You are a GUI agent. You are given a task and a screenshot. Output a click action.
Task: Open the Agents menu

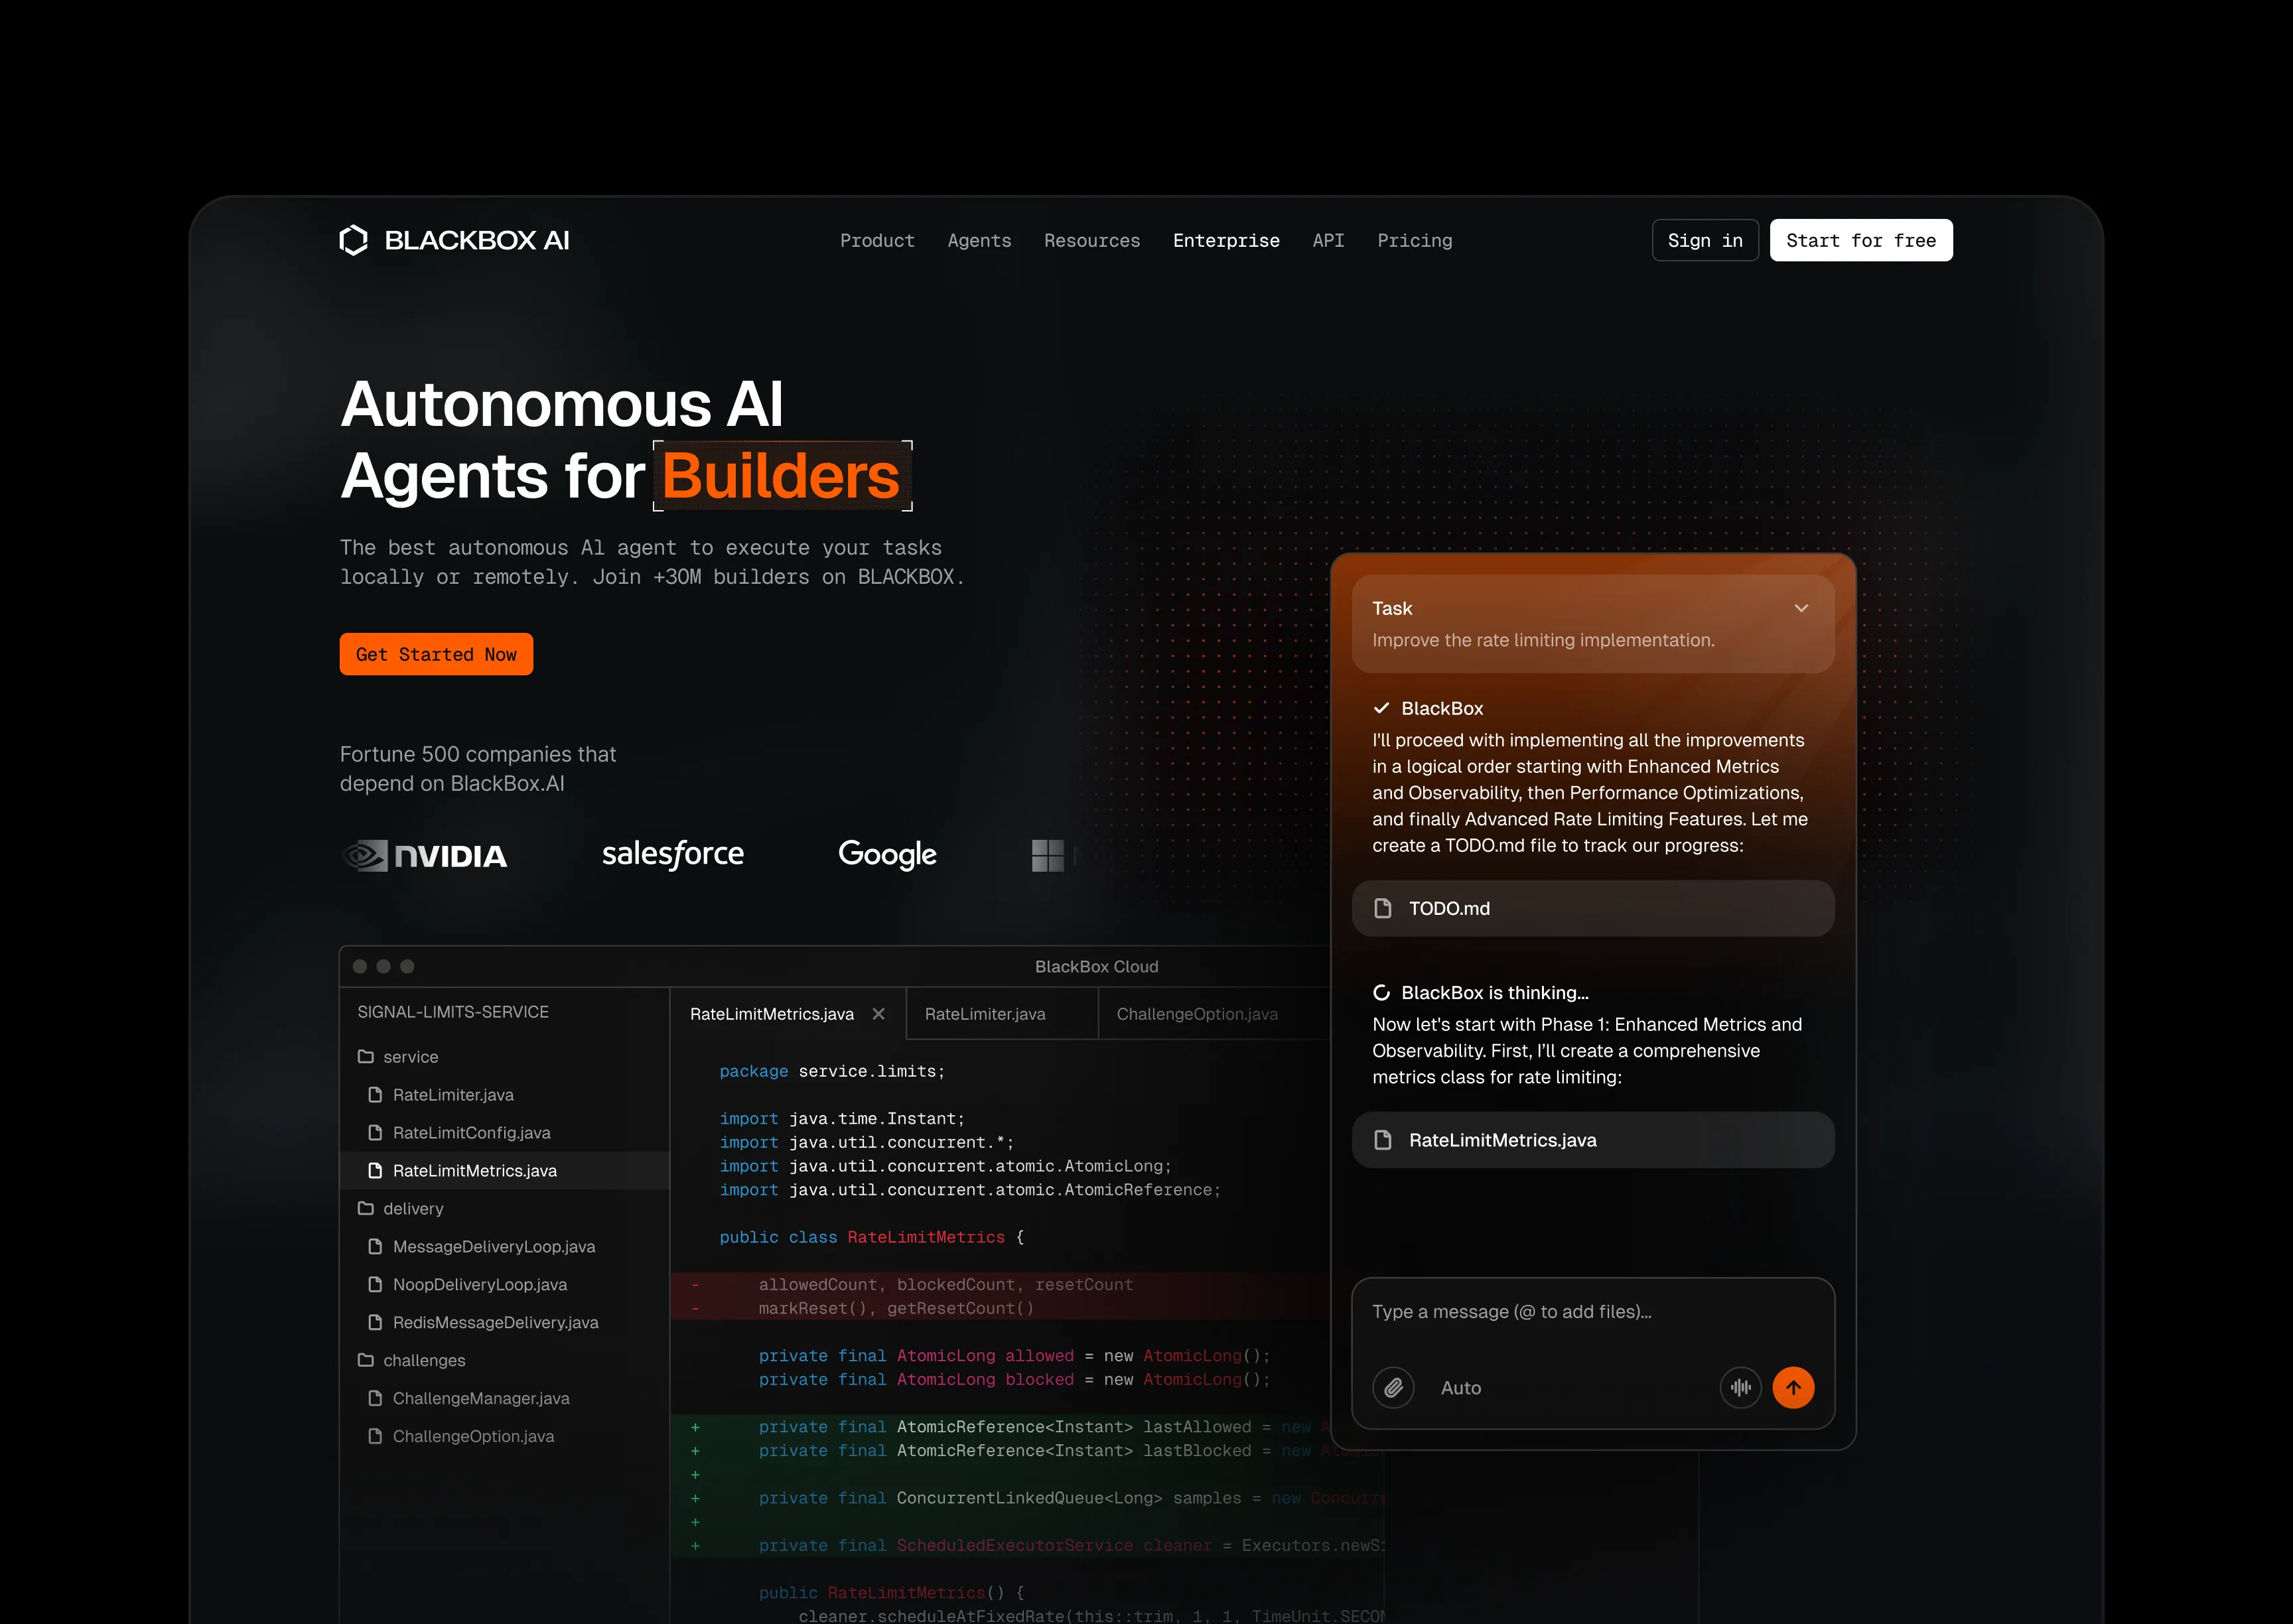(x=979, y=240)
